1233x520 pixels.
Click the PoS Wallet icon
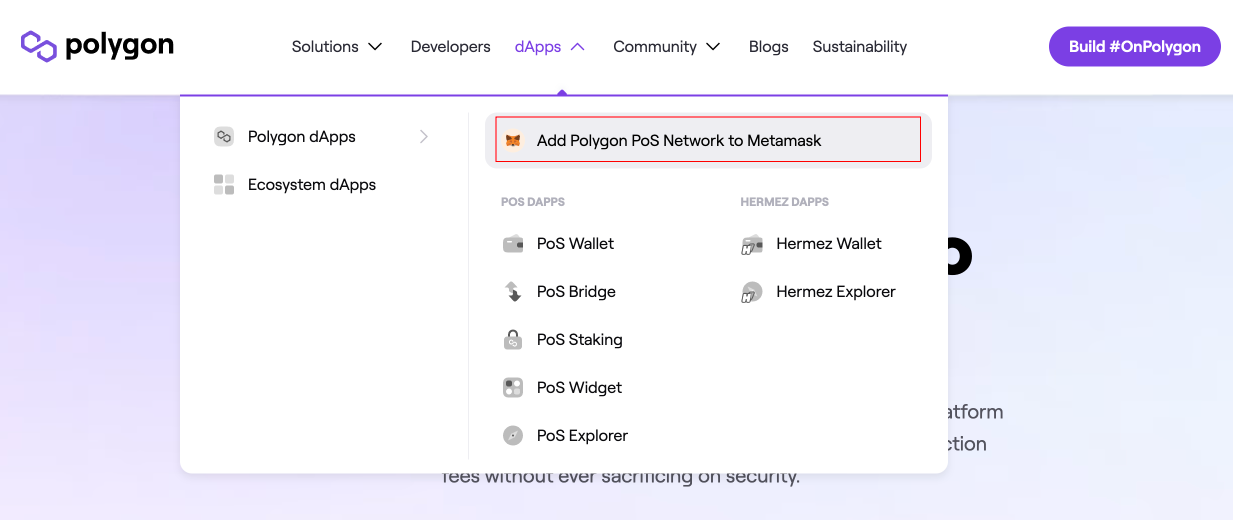[513, 244]
